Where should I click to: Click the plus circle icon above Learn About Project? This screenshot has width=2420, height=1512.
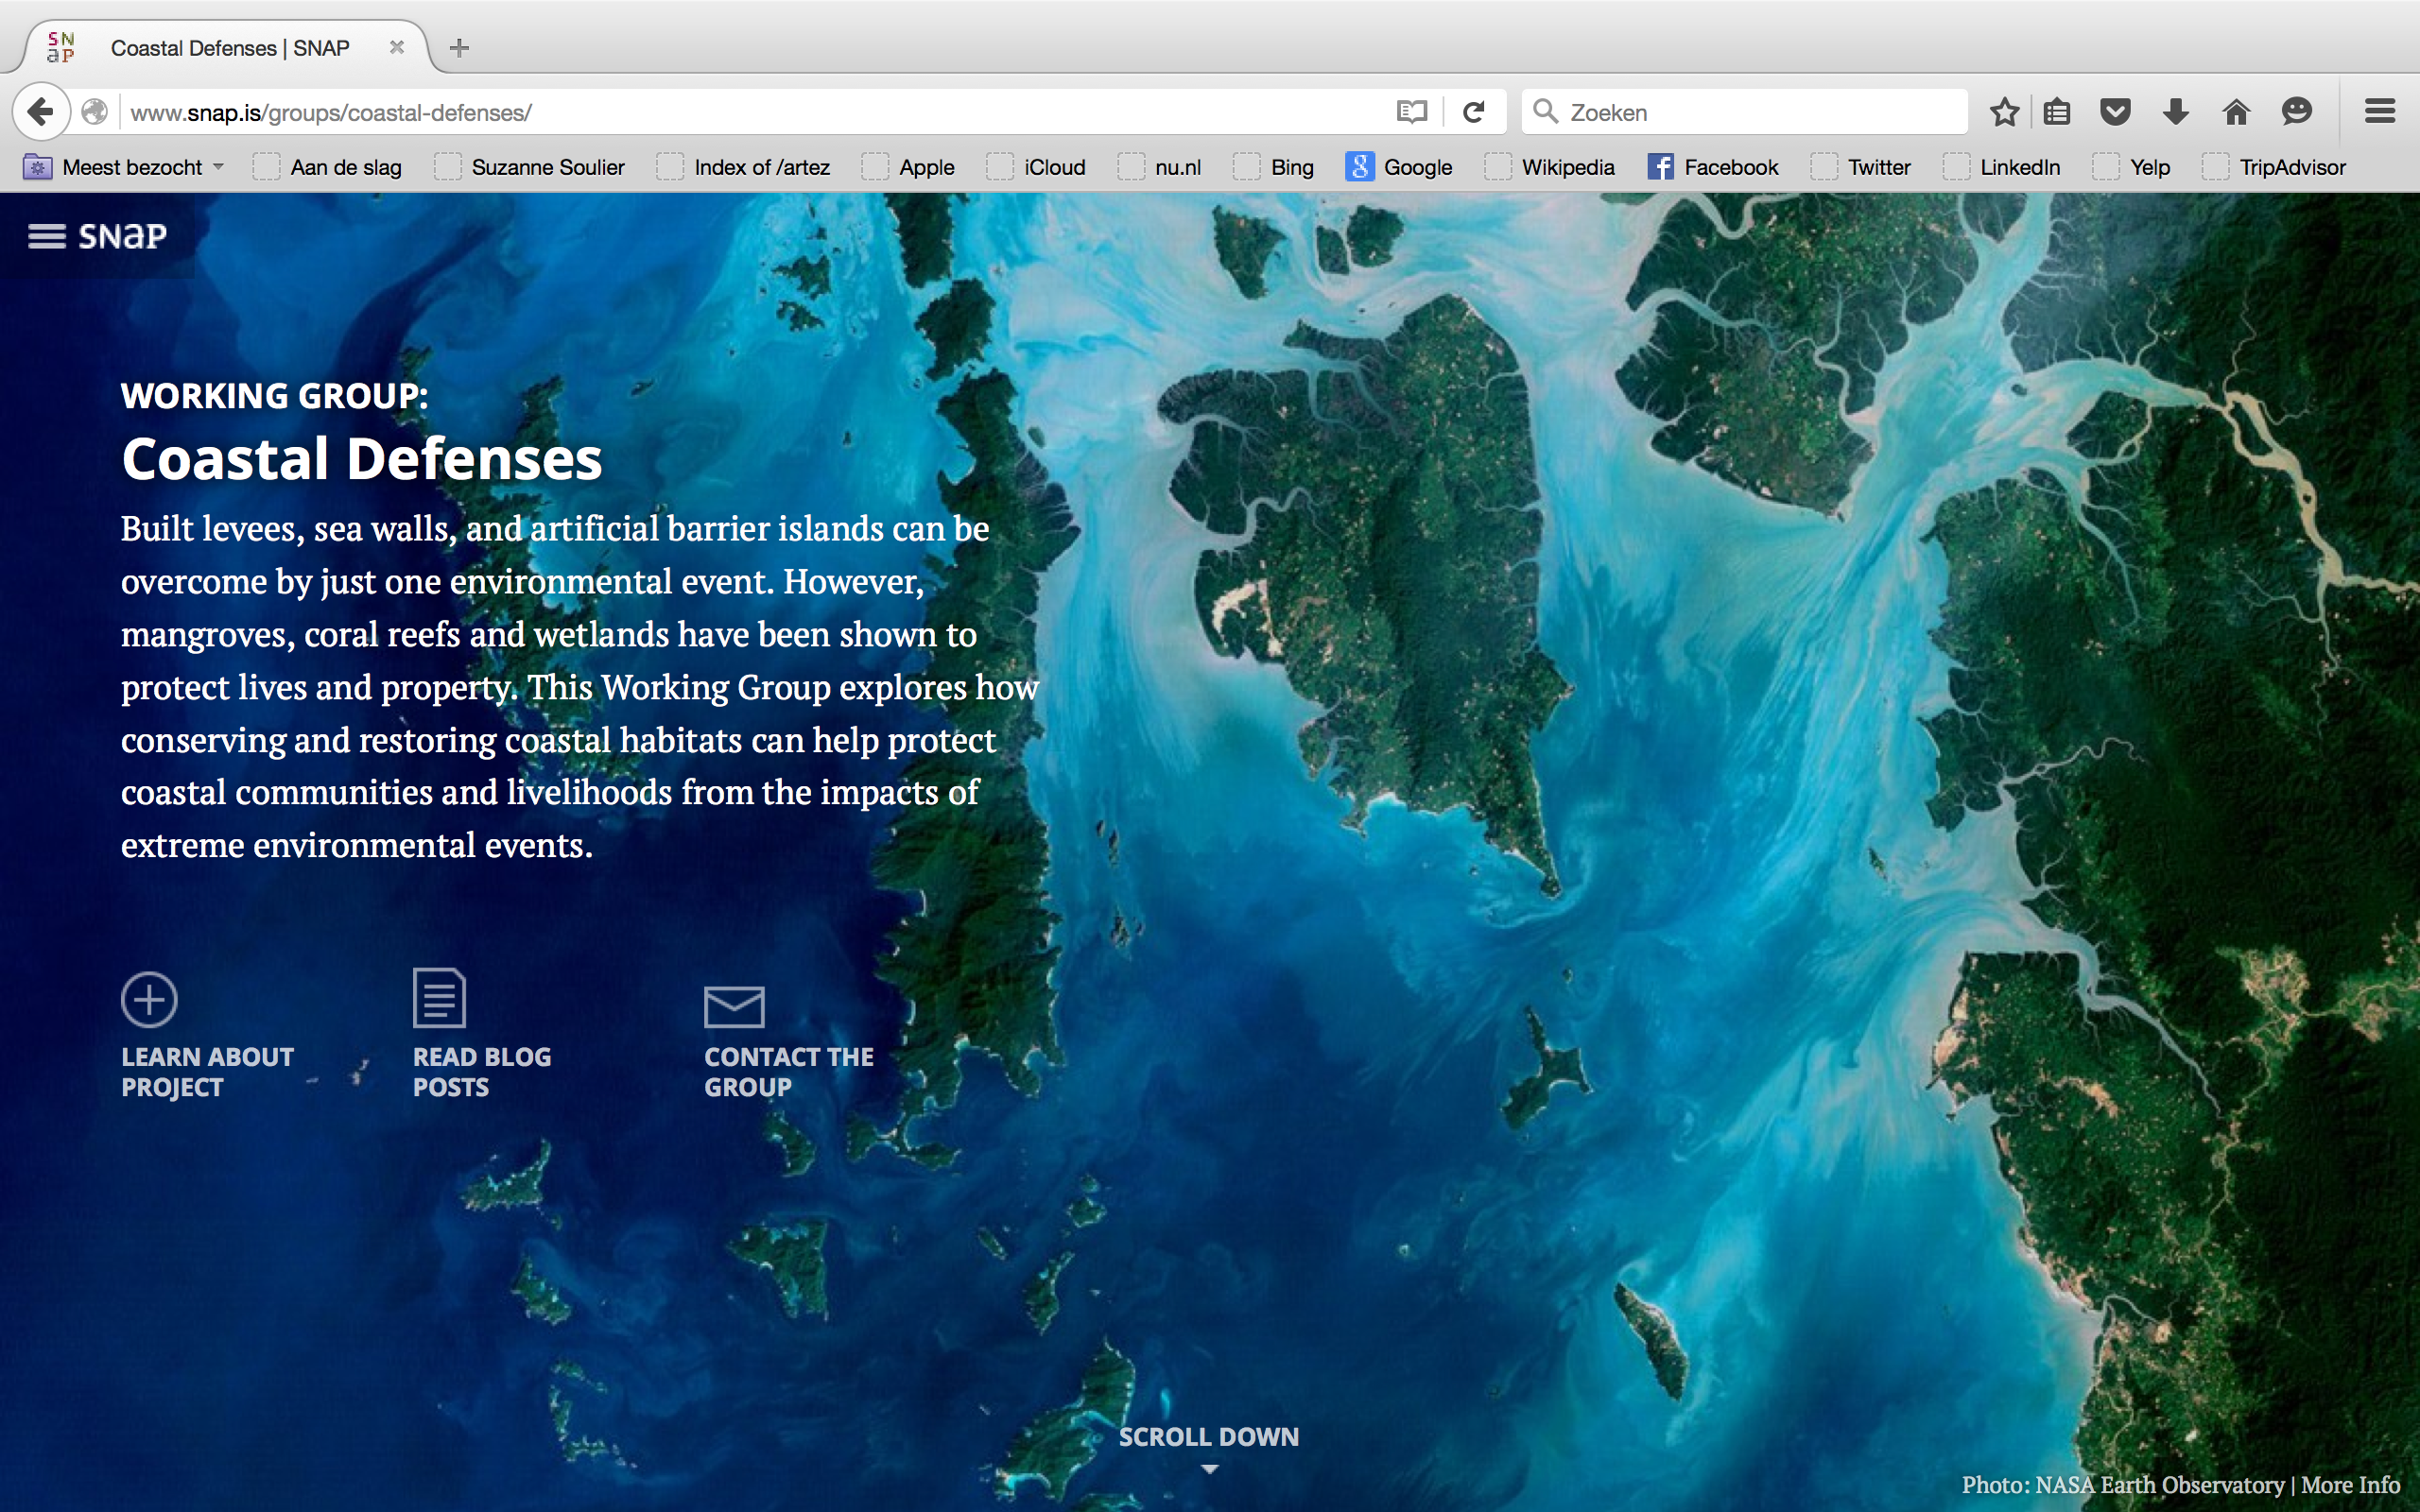149,999
